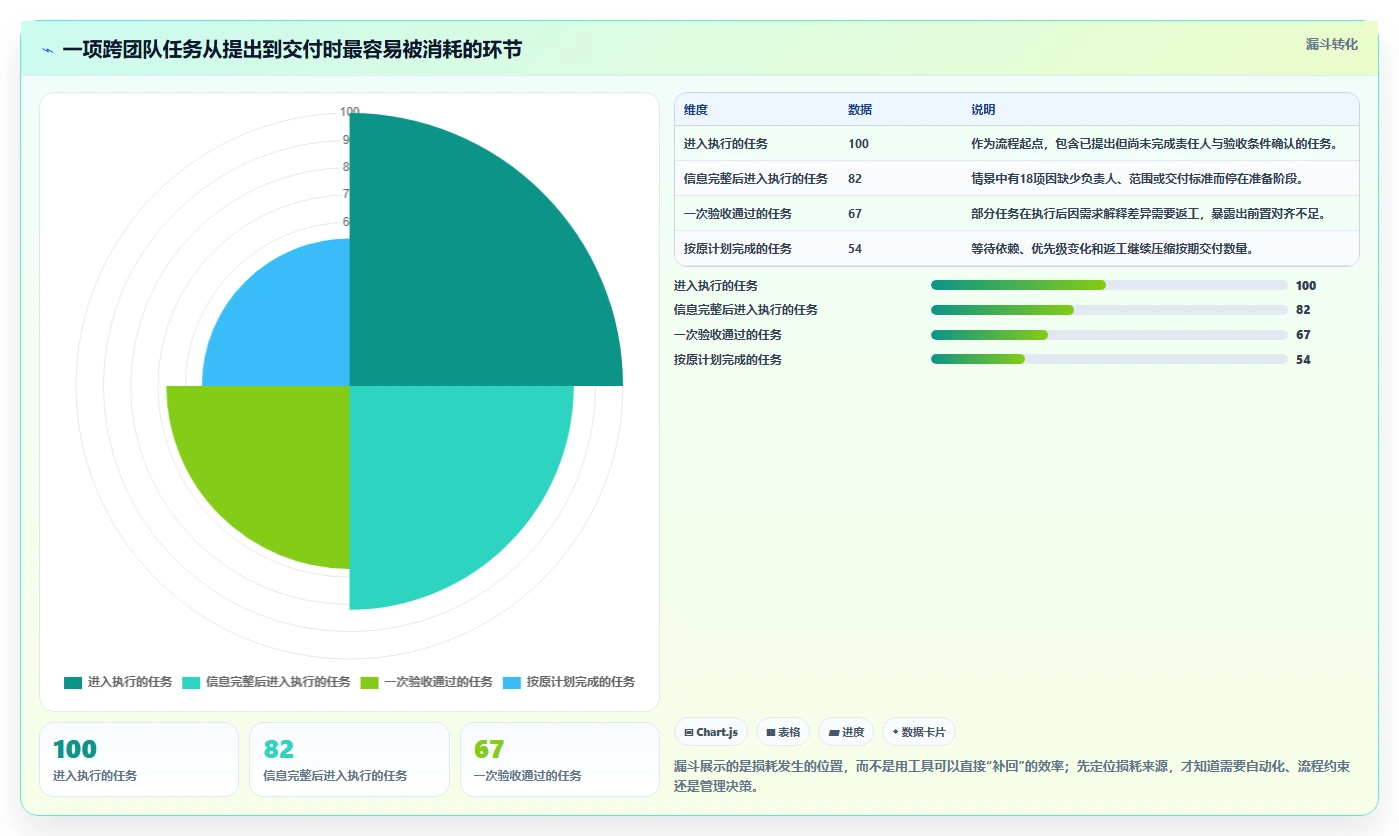1399x836 pixels.
Task: Select the 进度 tag
Action: pyautogui.click(x=846, y=732)
